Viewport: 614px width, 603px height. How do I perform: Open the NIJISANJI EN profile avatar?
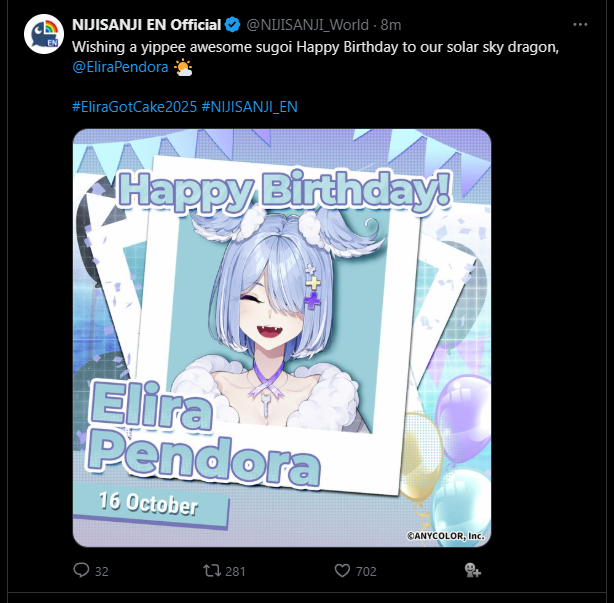(x=44, y=34)
